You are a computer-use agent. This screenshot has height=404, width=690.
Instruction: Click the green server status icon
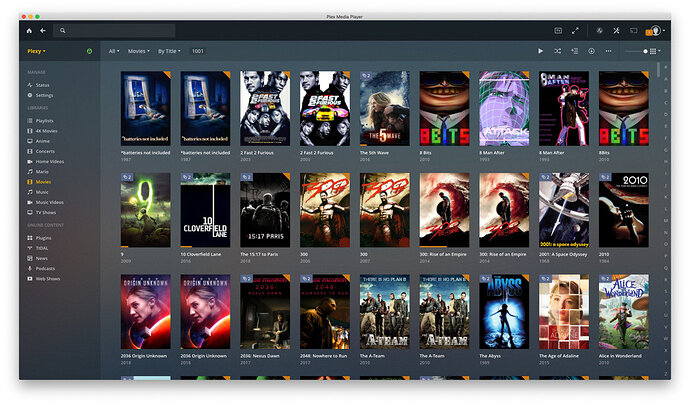tap(89, 51)
